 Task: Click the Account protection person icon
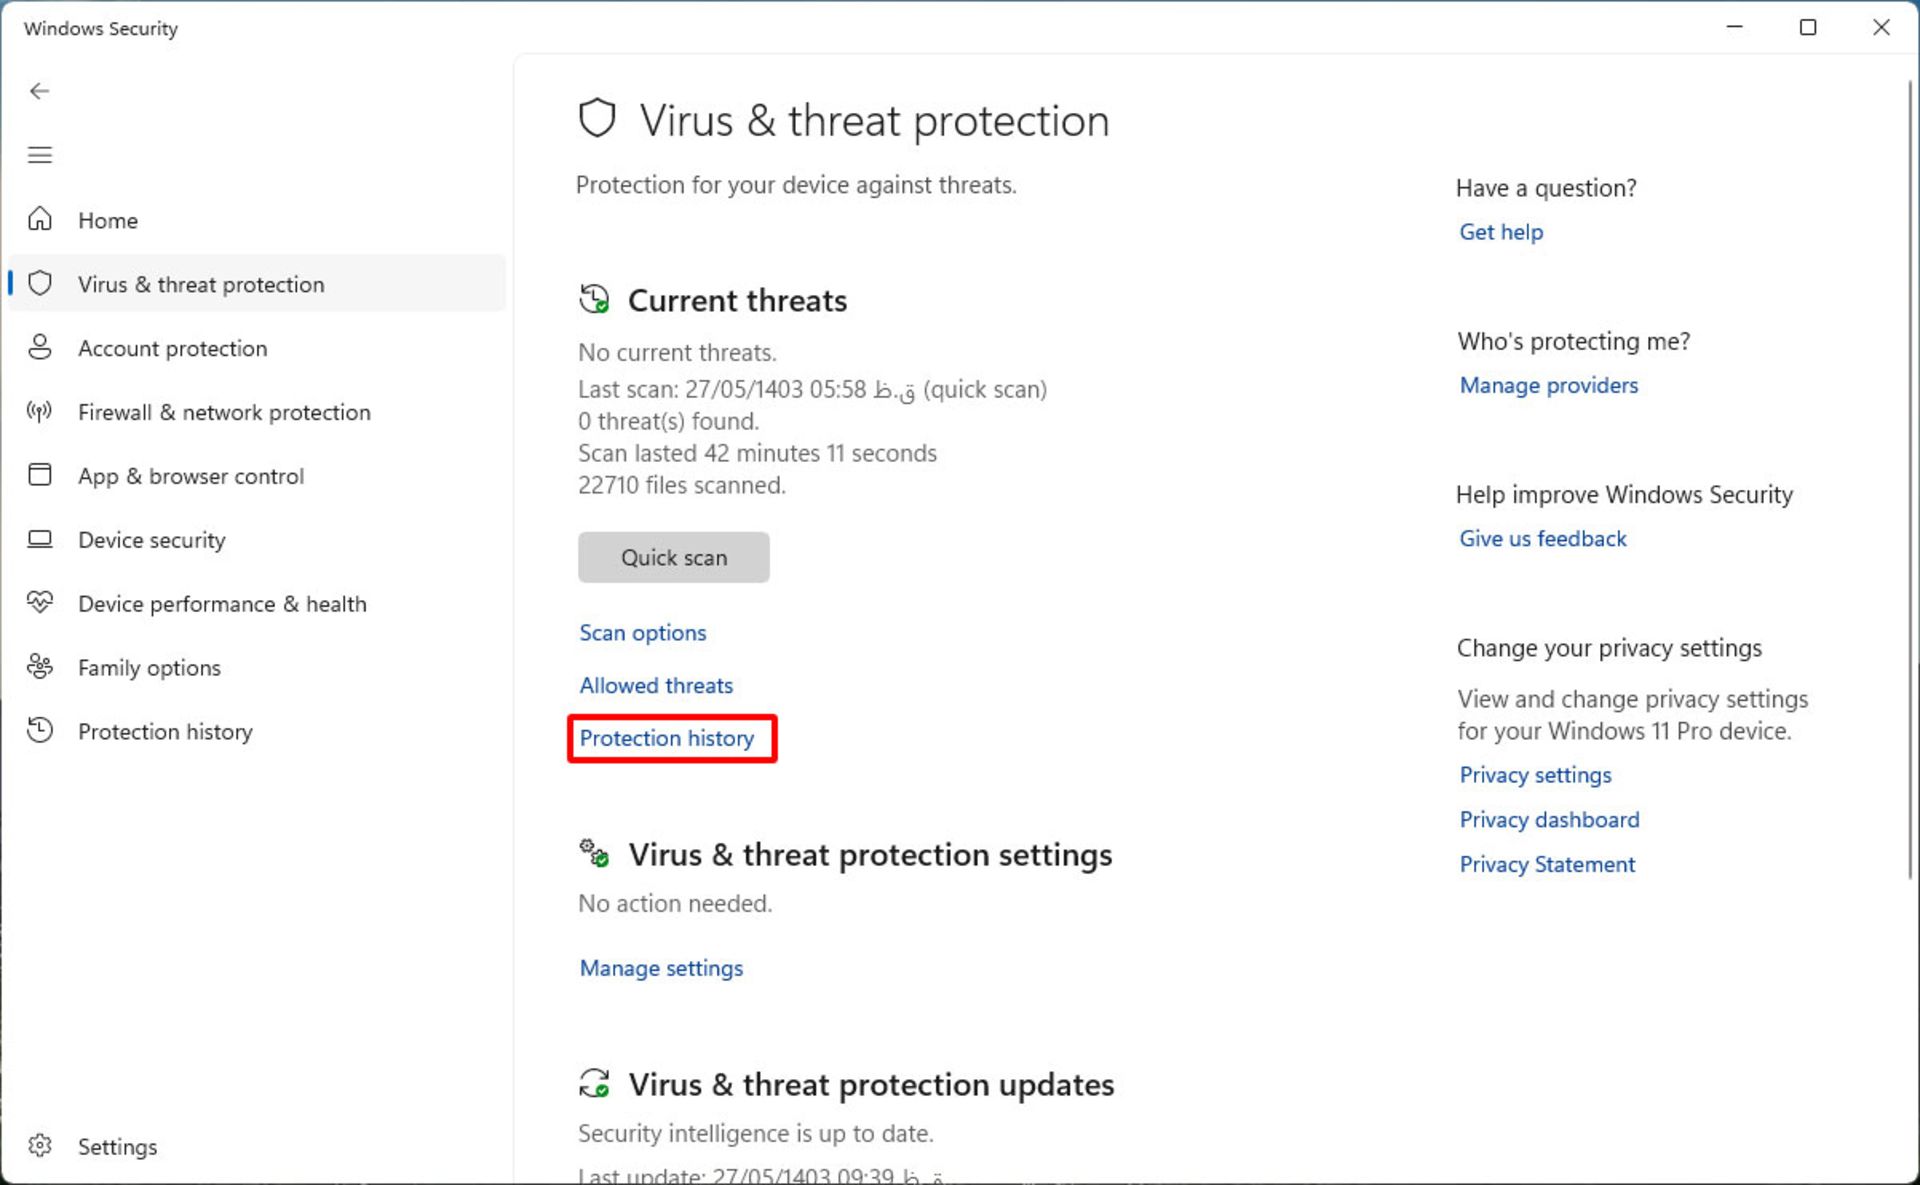click(40, 347)
